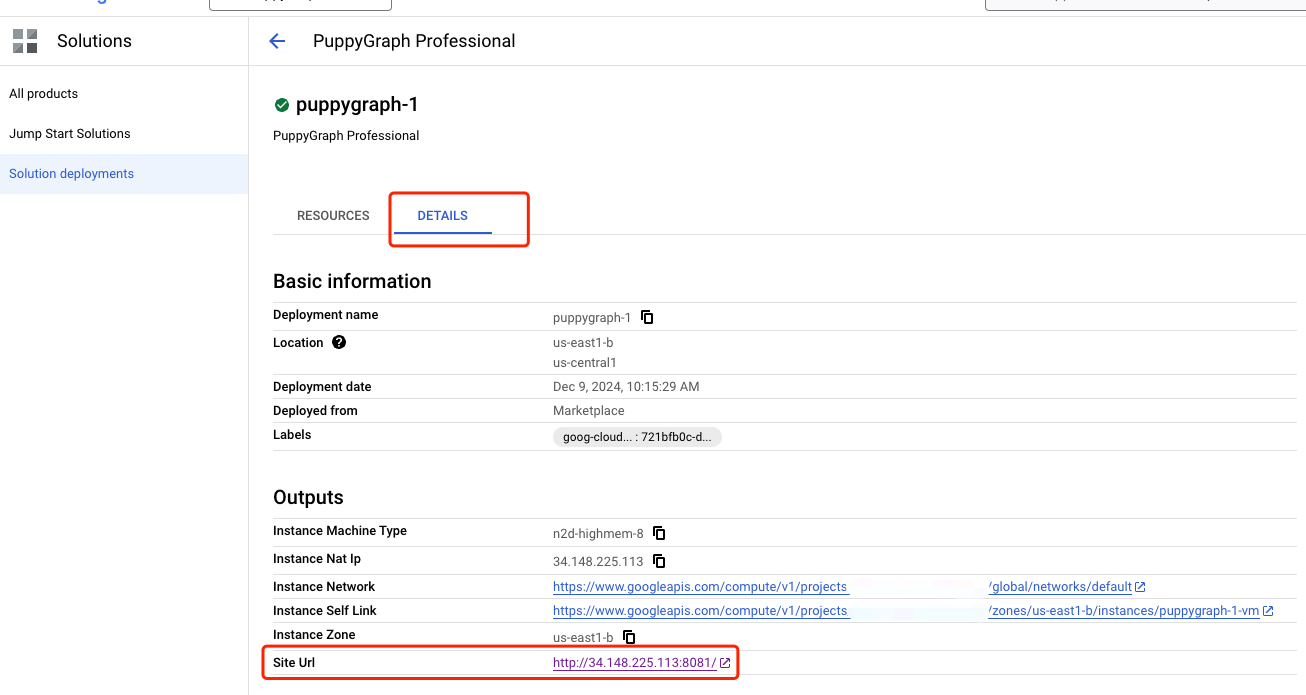Open All products in sidebar
This screenshot has height=695, width=1306.
pos(44,94)
